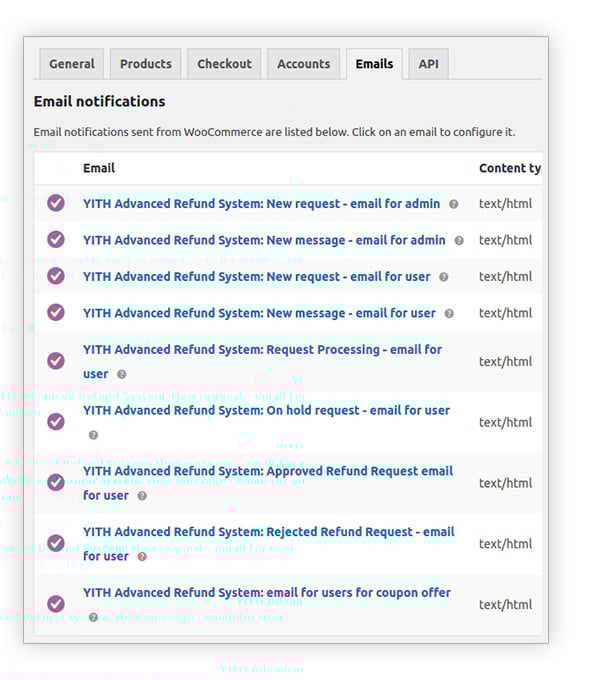Screen dimensions: 600x680
Task: Open 'New message - email for user' link
Action: (x=259, y=313)
